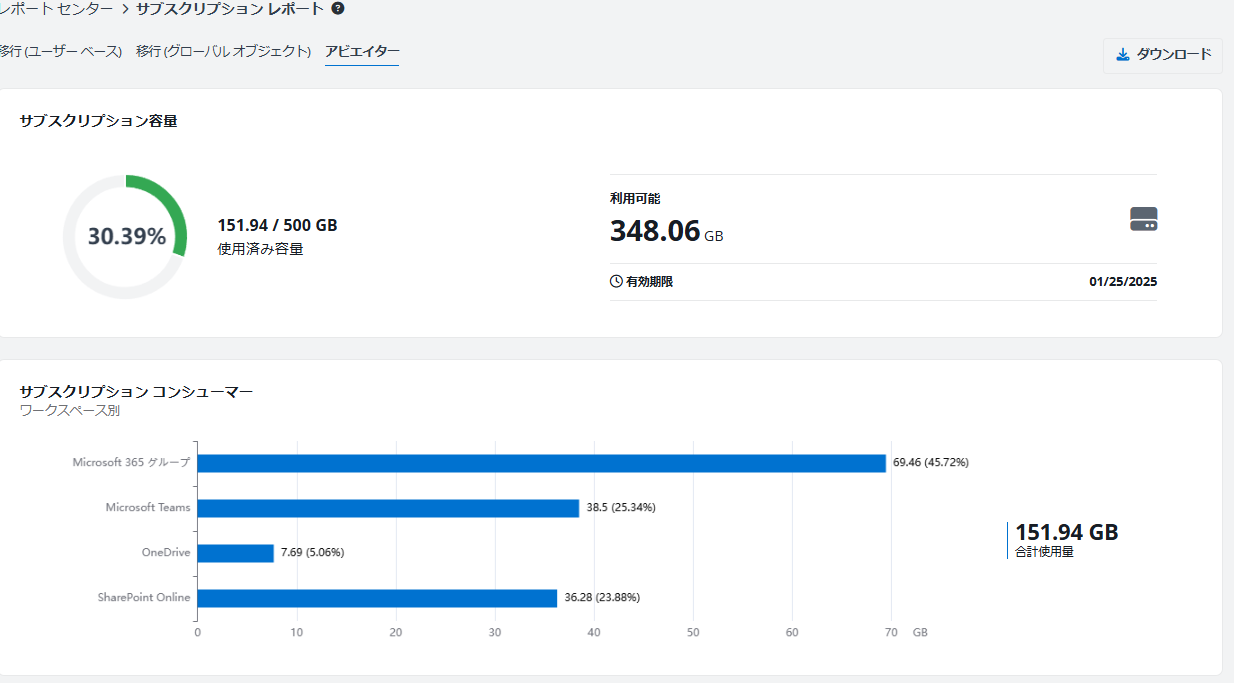The image size is (1234, 683).
Task: Click the サブスクリプション コンシューマー heading
Action: [136, 392]
